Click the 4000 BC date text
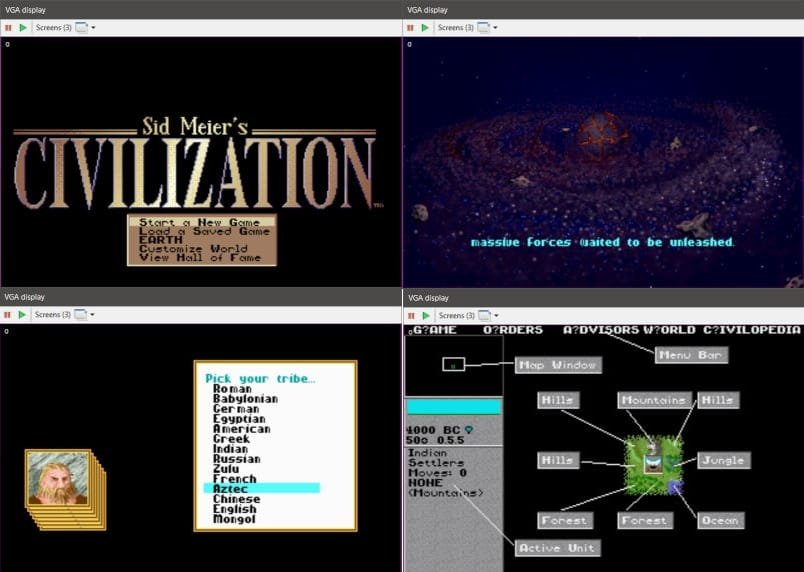Screen dimensions: 804x572 click(433, 430)
